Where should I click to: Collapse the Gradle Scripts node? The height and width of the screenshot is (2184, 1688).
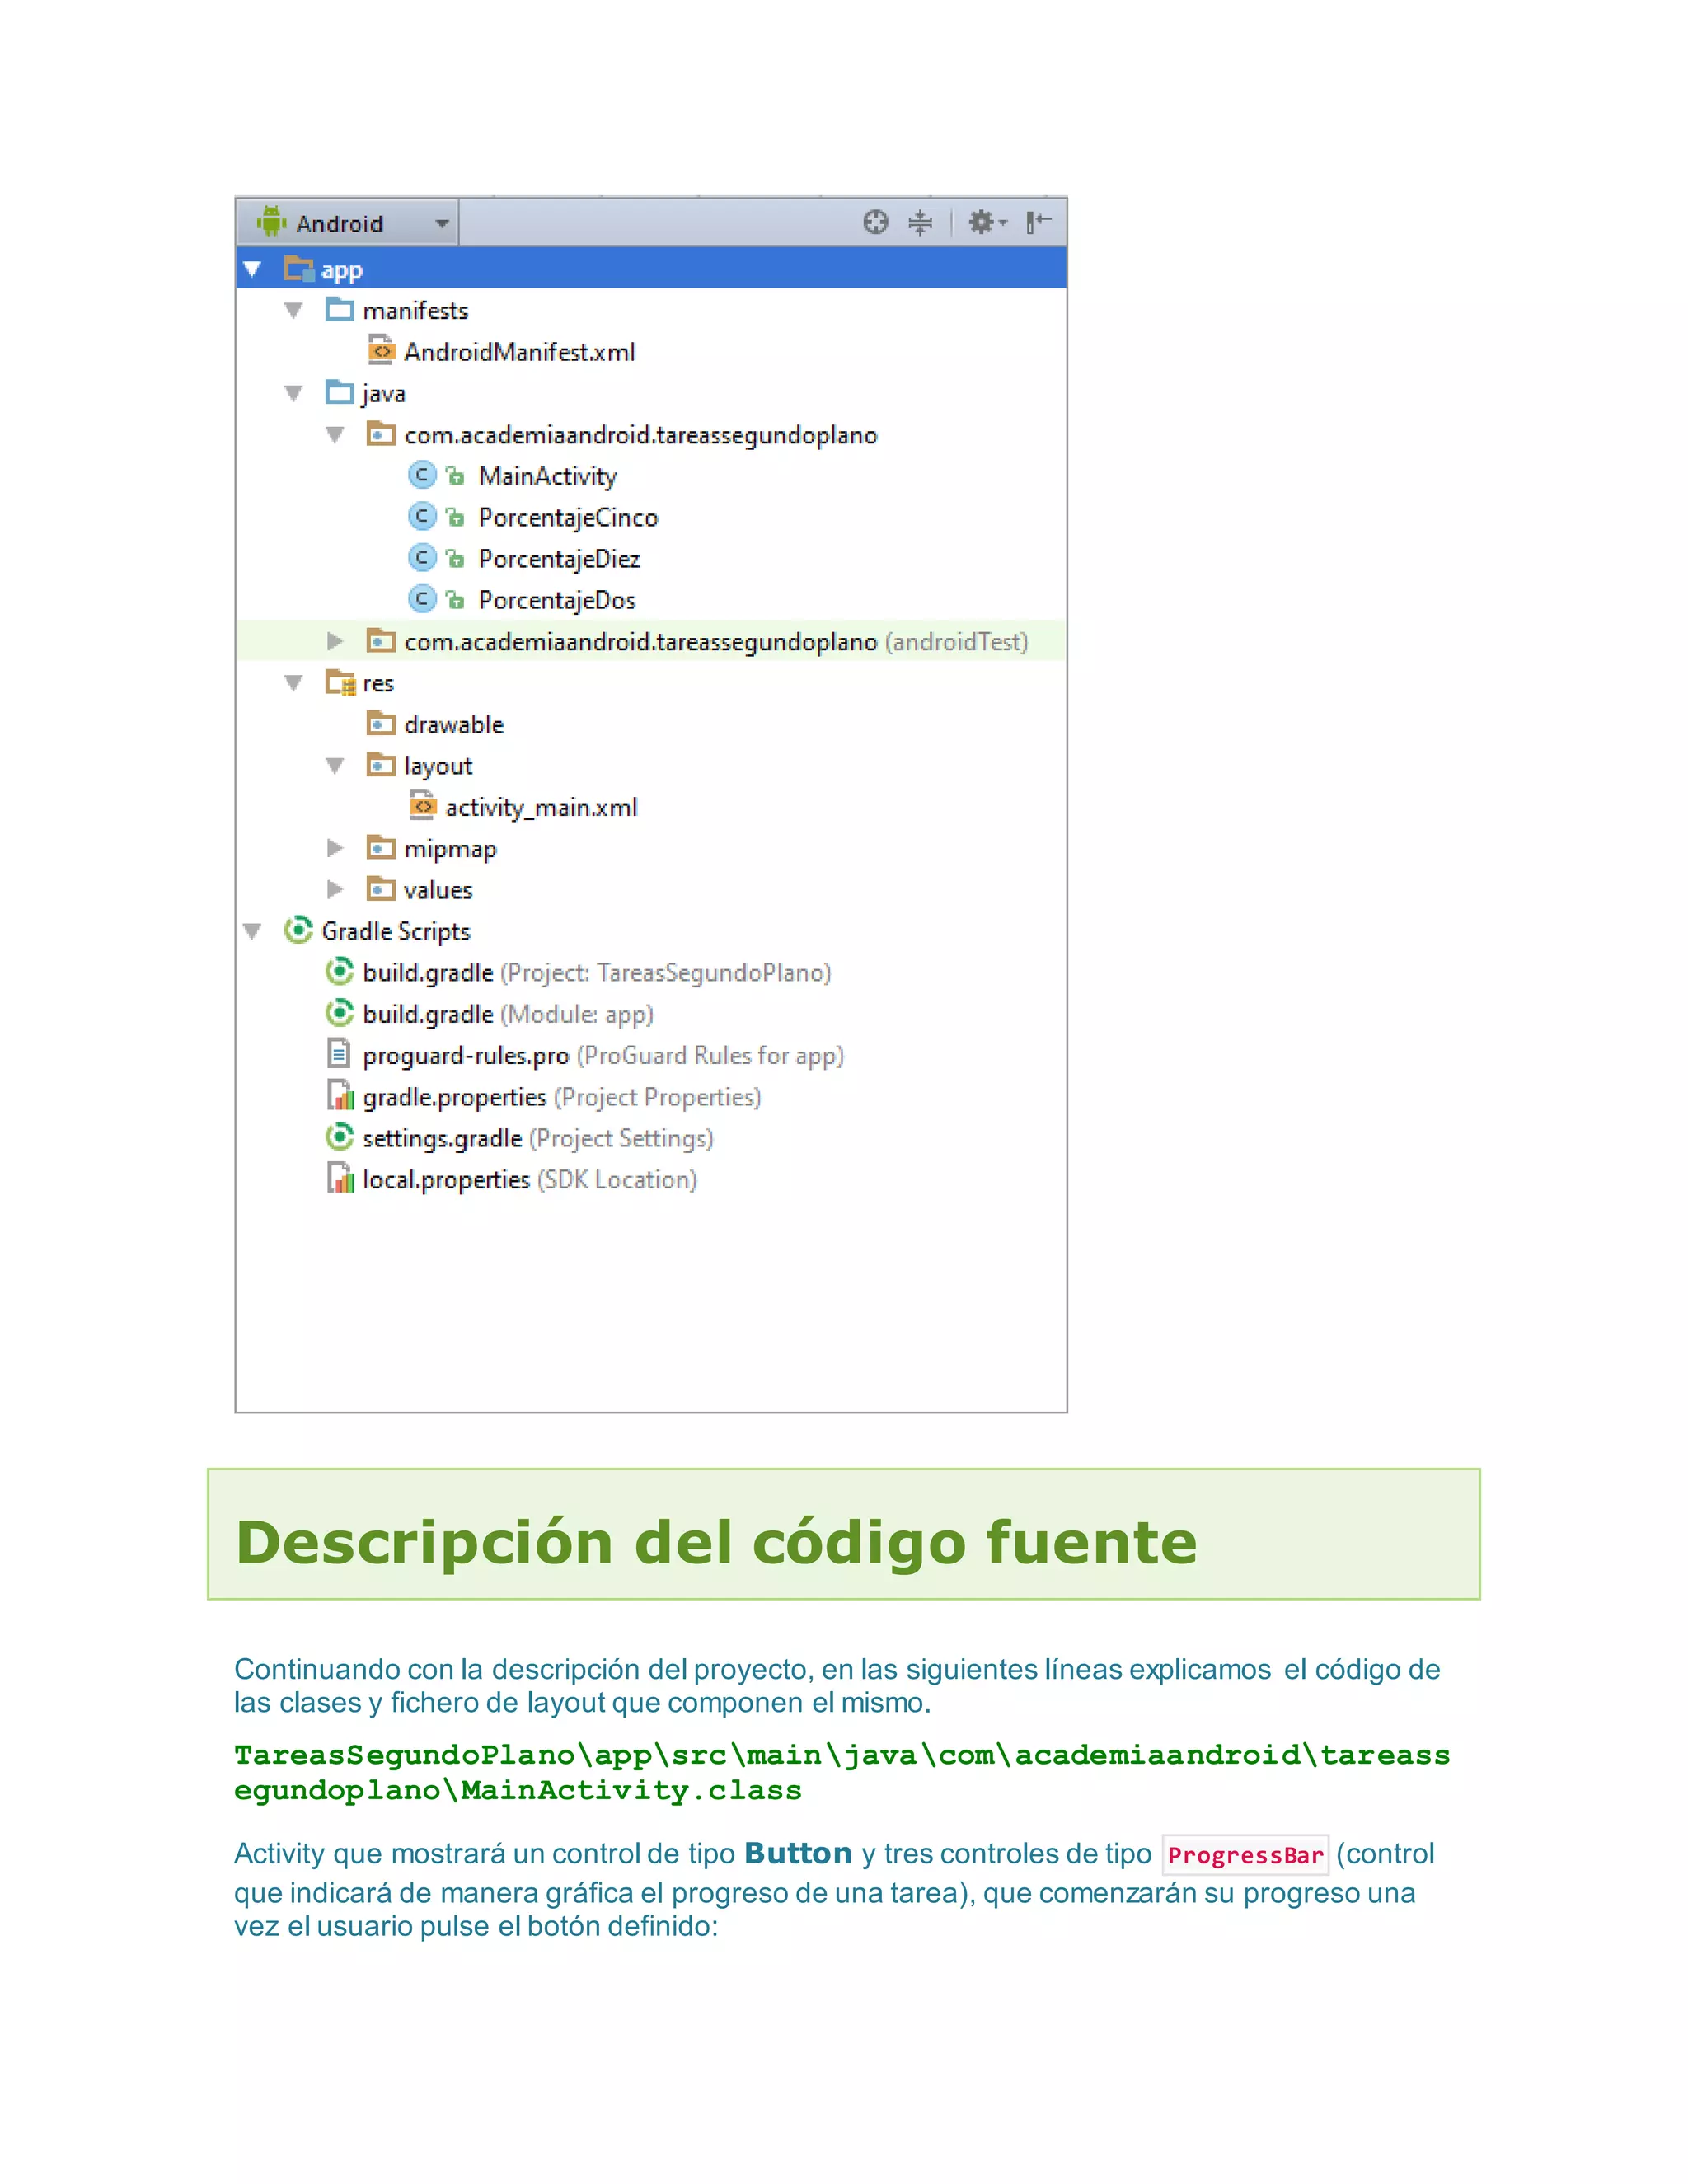[252, 931]
